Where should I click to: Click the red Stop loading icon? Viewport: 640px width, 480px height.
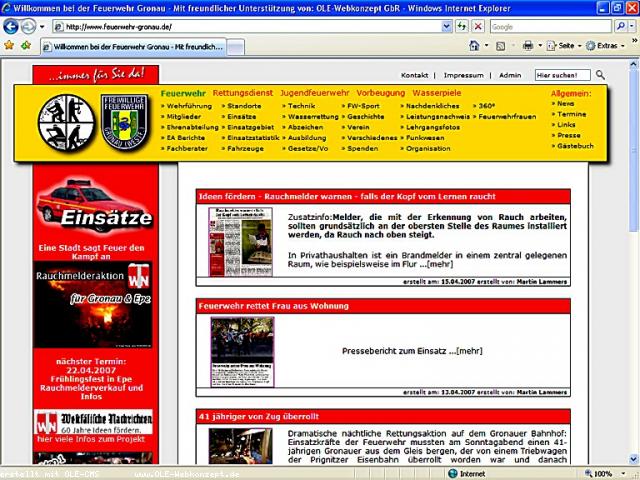click(478, 26)
